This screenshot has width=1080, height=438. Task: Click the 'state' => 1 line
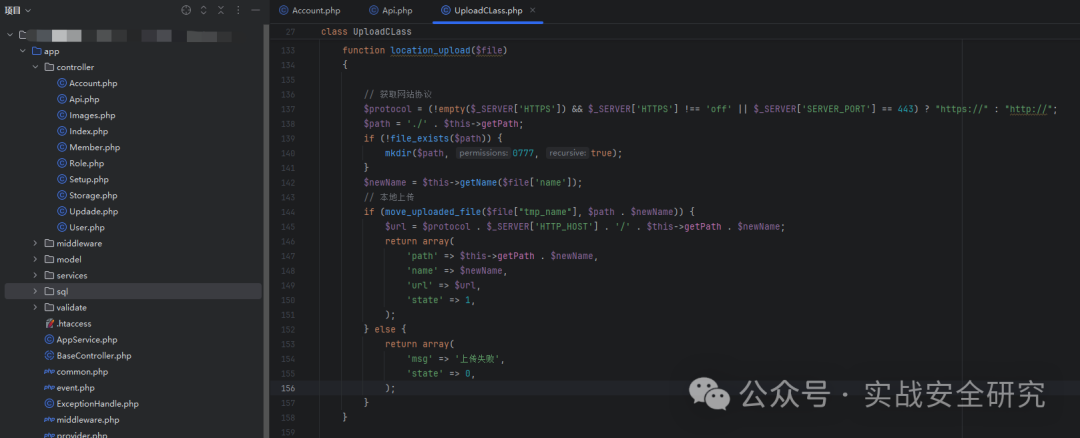click(441, 300)
